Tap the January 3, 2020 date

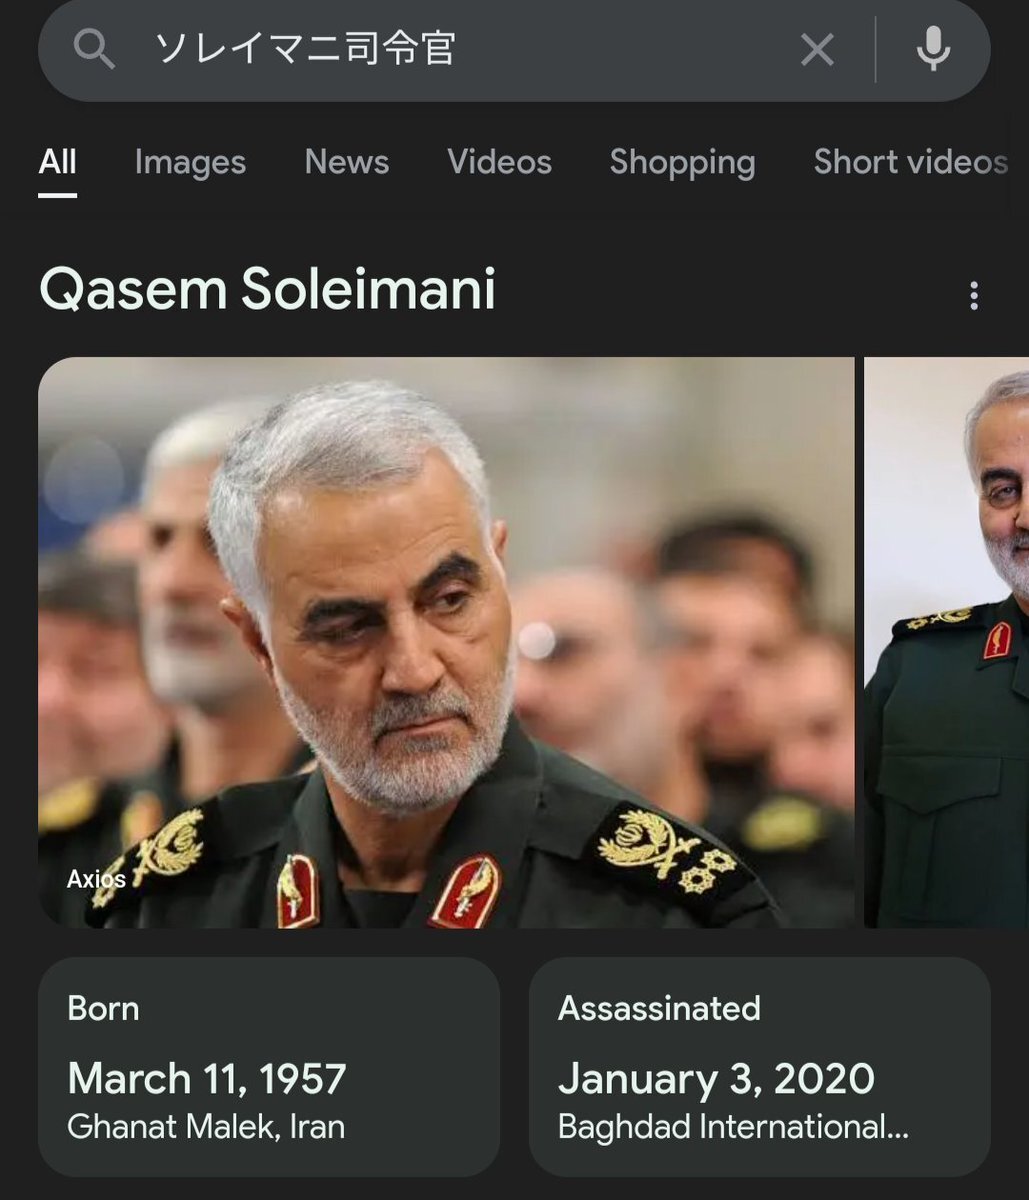716,1079
